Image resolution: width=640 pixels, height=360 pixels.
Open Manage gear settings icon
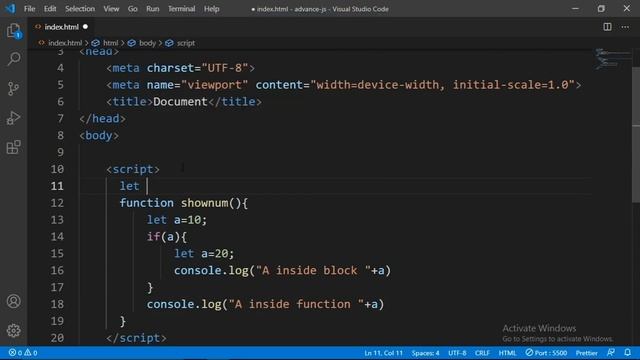tap(13, 331)
